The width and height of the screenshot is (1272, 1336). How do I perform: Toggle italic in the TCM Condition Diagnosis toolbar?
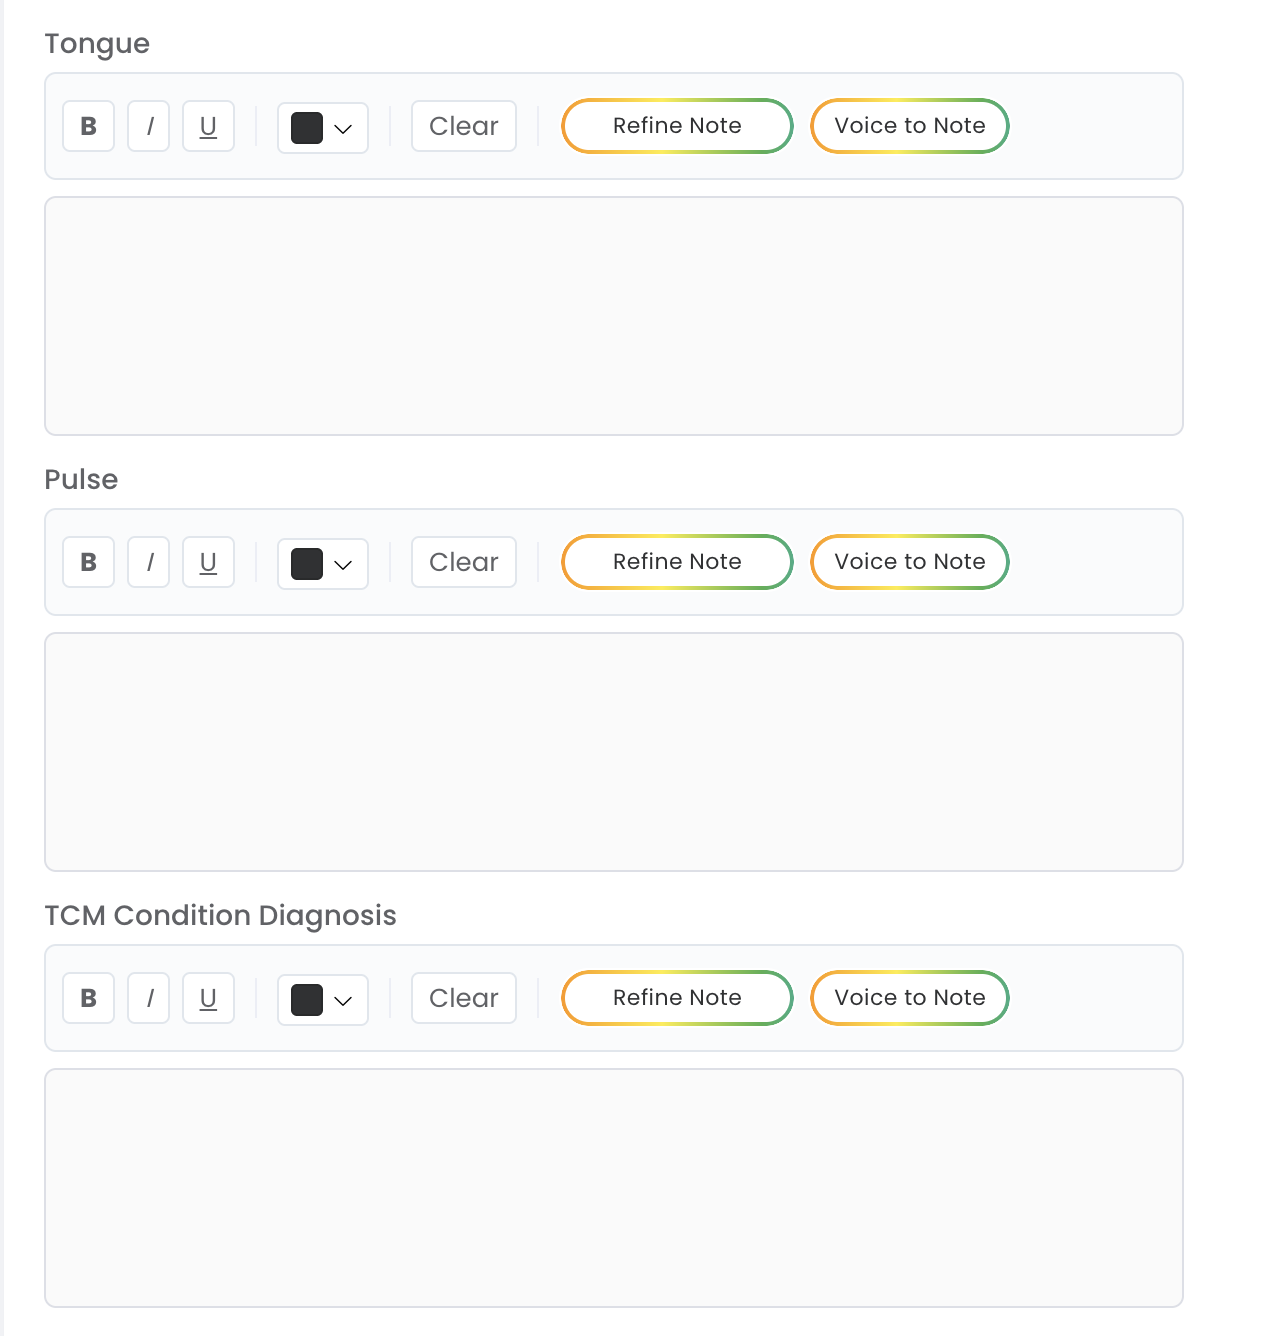pos(148,998)
